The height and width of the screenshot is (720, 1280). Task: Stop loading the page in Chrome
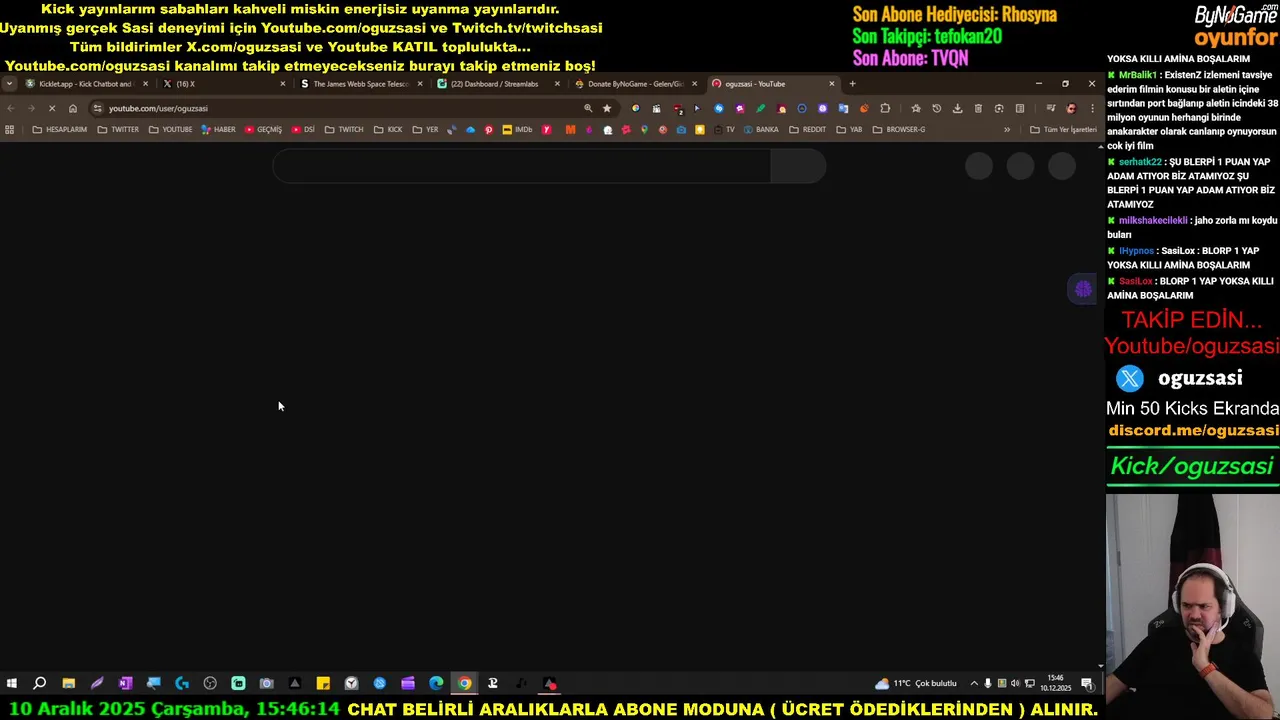[52, 108]
